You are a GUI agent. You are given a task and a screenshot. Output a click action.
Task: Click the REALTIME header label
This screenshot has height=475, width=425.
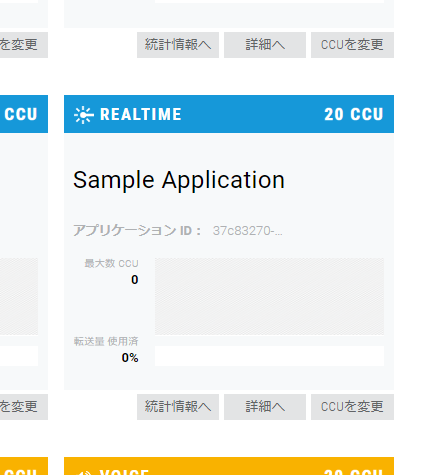click(141, 114)
